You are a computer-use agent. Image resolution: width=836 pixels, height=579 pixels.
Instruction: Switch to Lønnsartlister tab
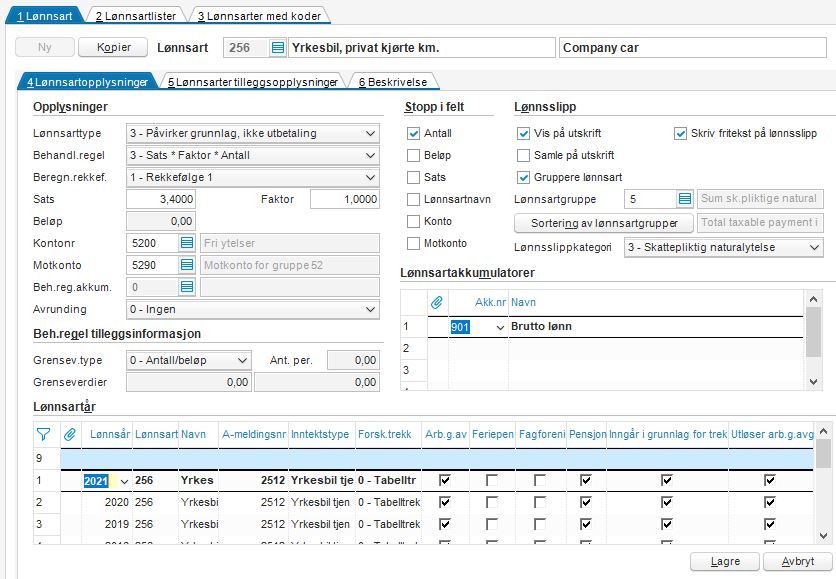point(135,16)
